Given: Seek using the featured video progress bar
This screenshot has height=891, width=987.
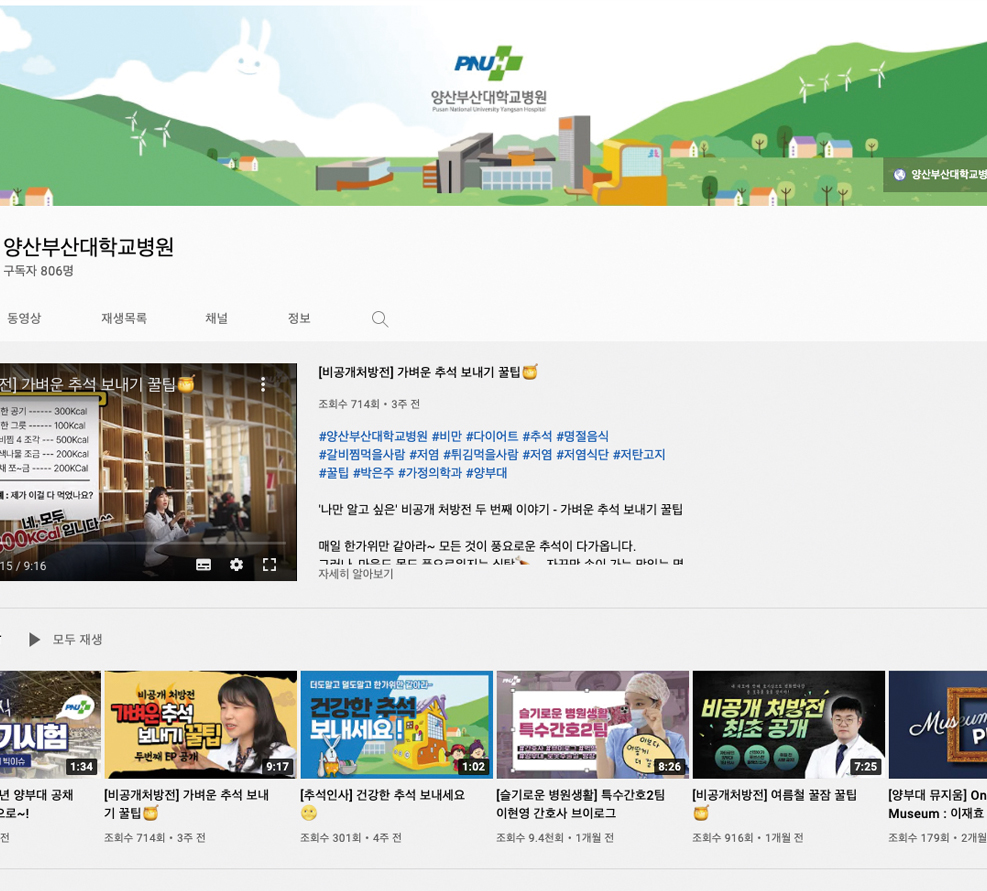Looking at the screenshot, I should (x=144, y=542).
